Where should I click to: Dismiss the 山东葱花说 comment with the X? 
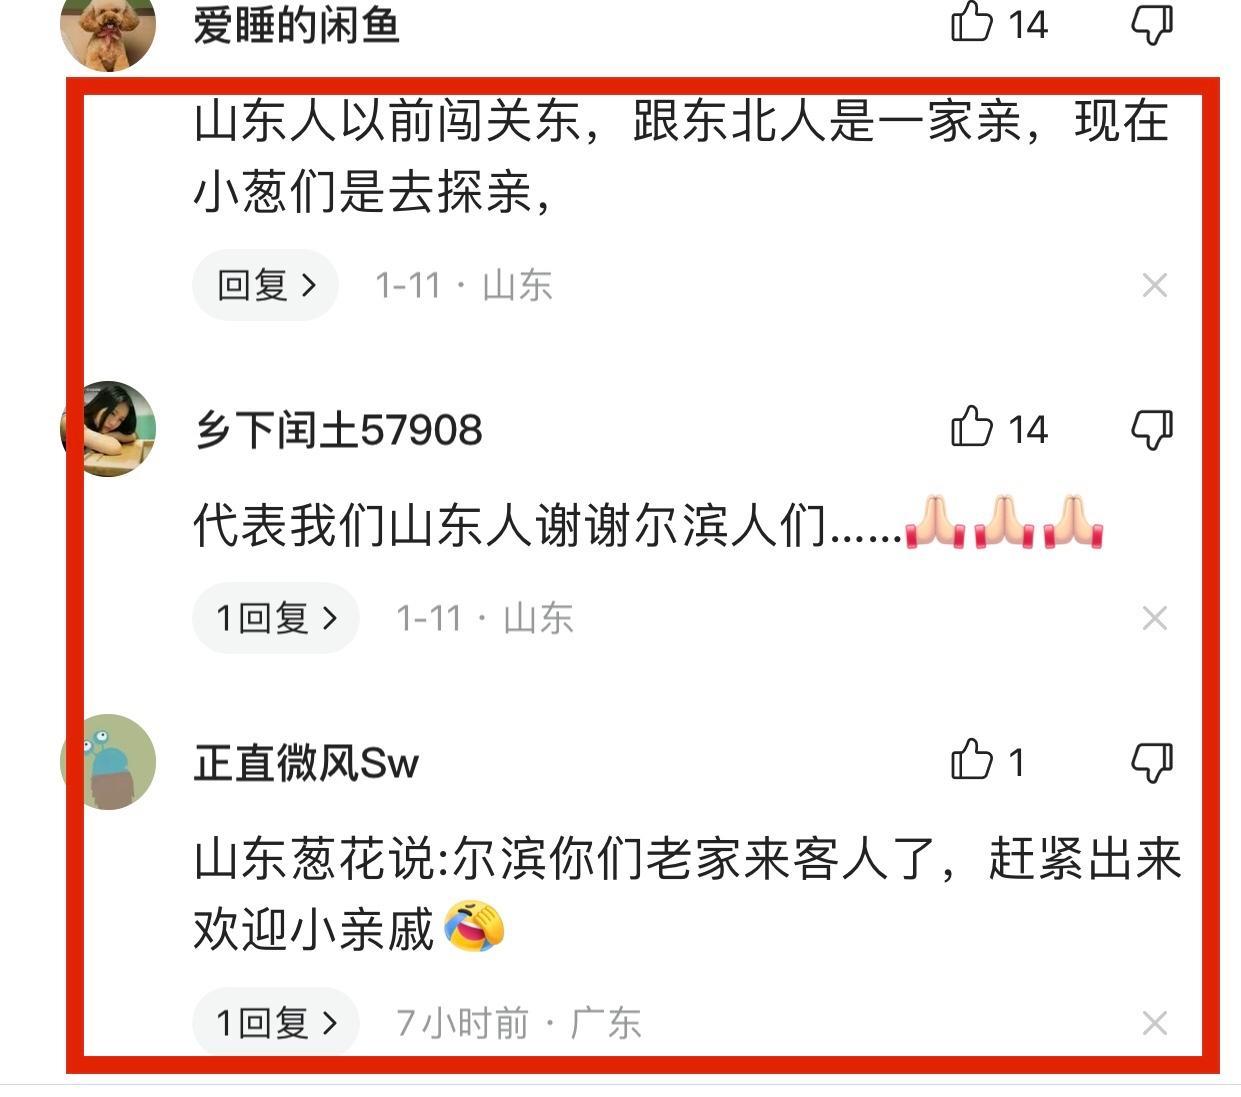pos(1154,1023)
